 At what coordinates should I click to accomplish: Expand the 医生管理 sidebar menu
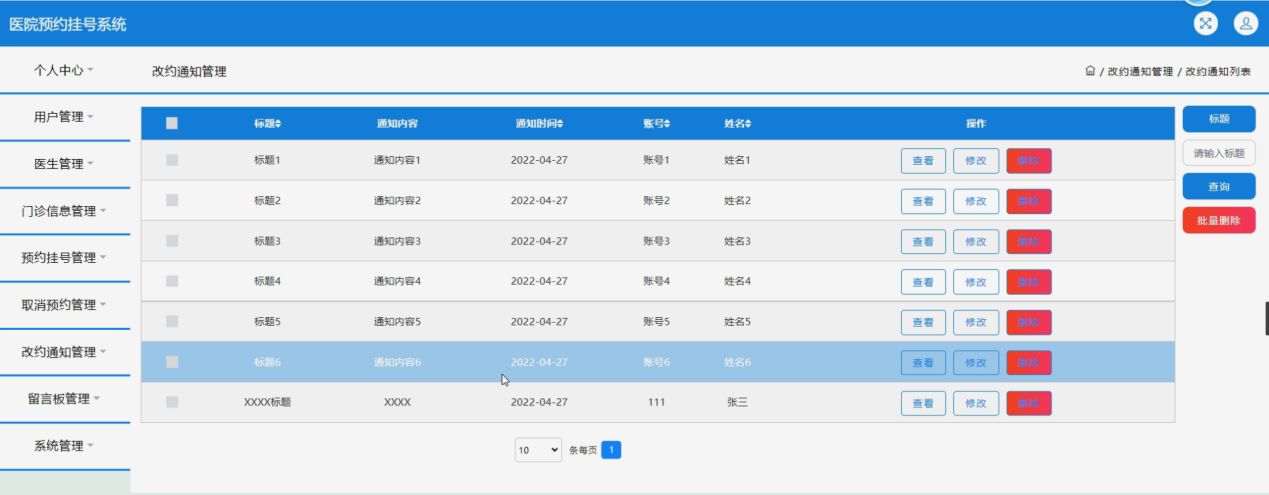(65, 164)
